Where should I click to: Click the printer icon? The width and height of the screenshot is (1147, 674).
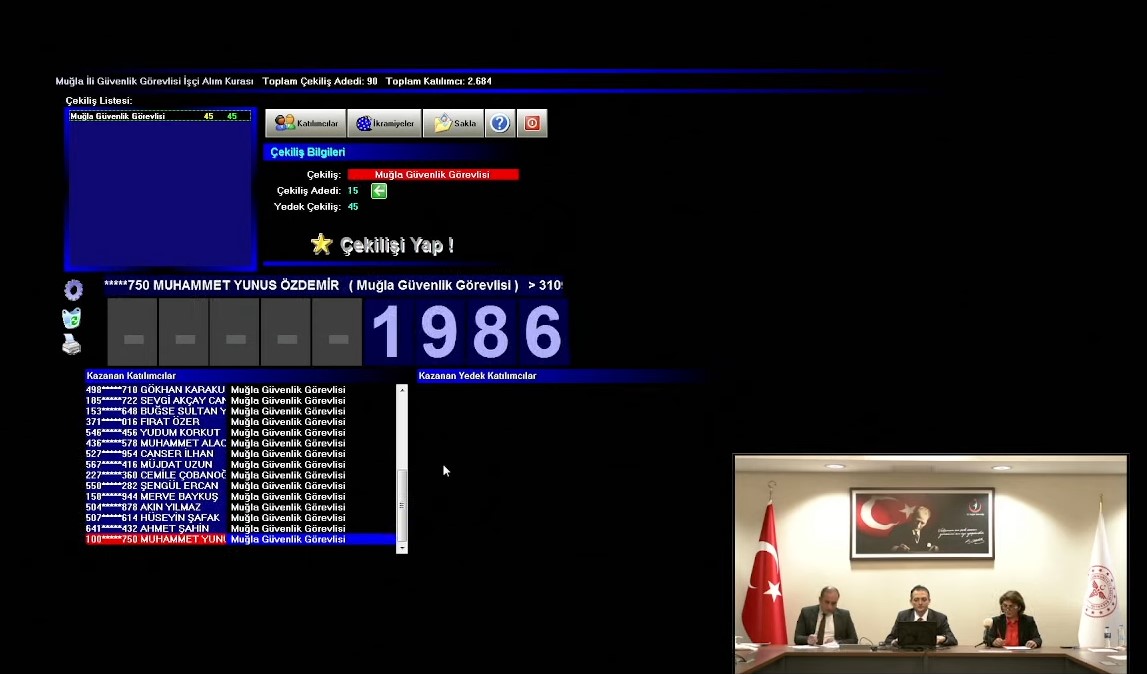pyautogui.click(x=72, y=345)
